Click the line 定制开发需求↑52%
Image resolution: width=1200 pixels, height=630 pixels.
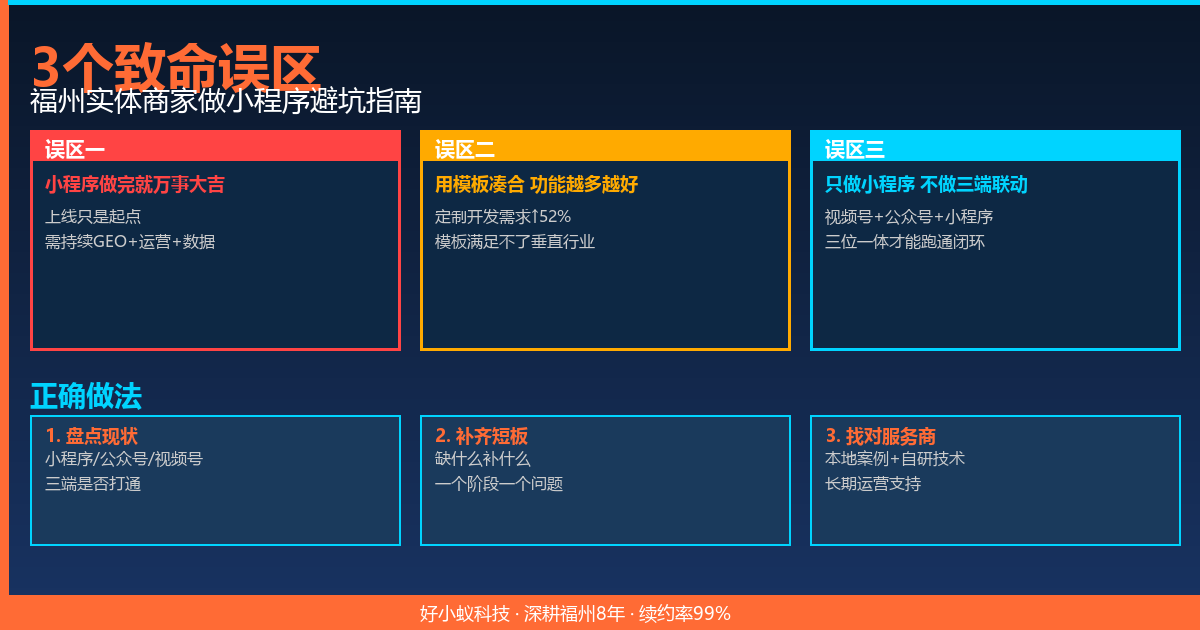coord(503,216)
